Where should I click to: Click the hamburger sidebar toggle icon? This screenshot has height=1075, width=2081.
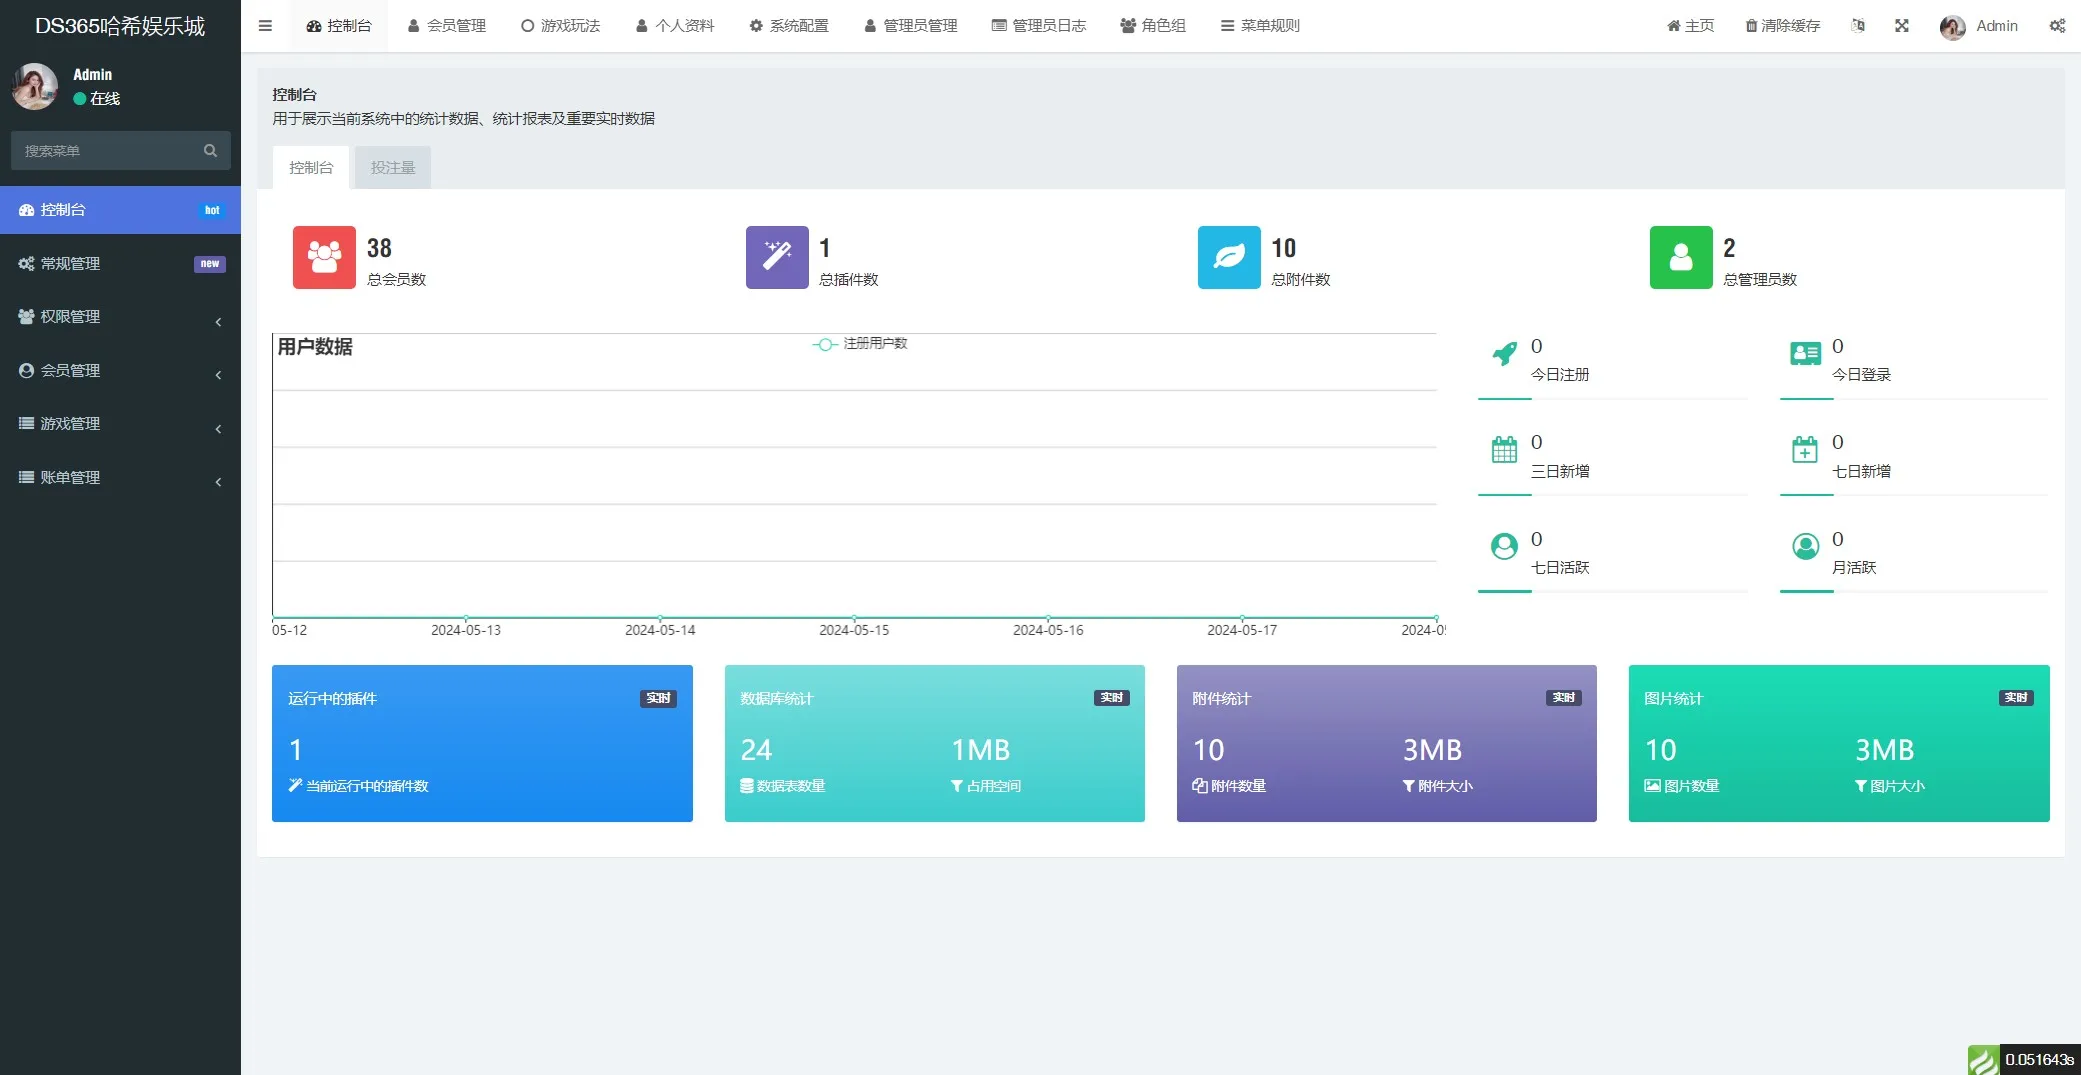coord(265,26)
